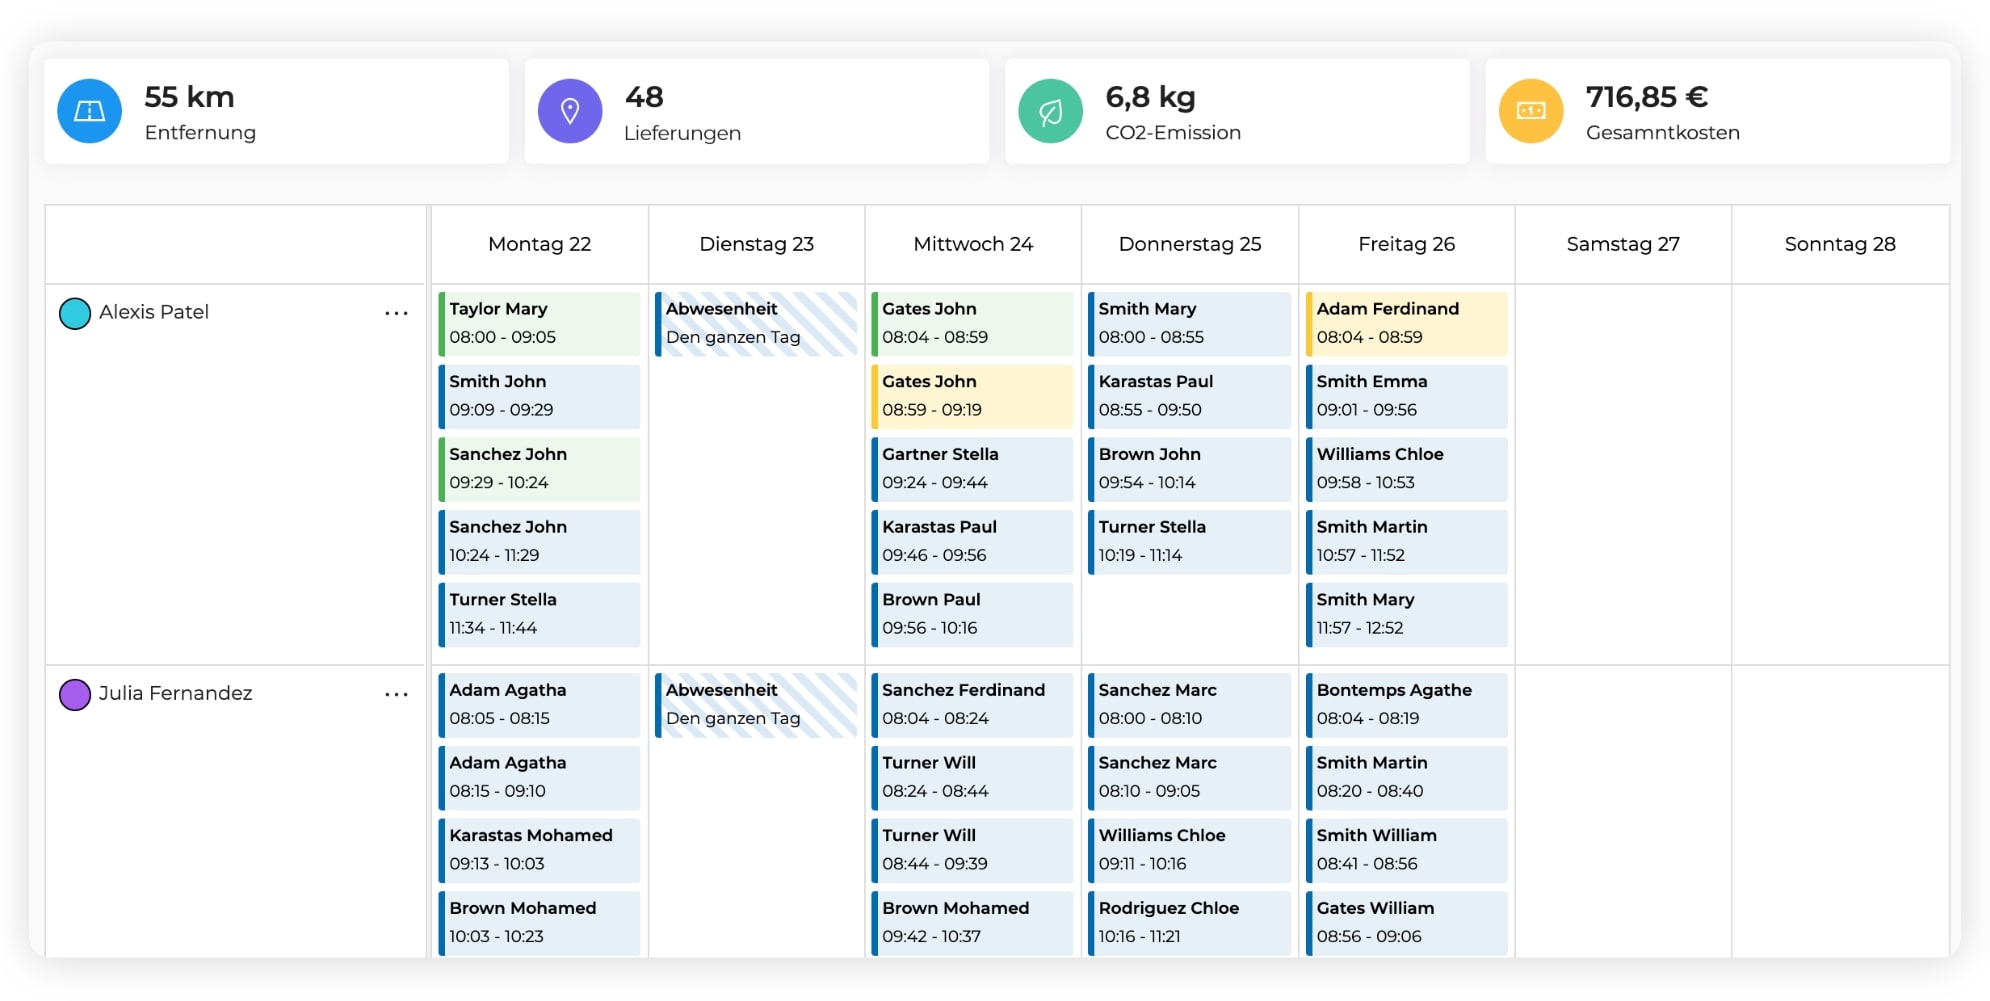Open Alexis Patel's Tuesday Abwesenheit block

click(x=756, y=323)
